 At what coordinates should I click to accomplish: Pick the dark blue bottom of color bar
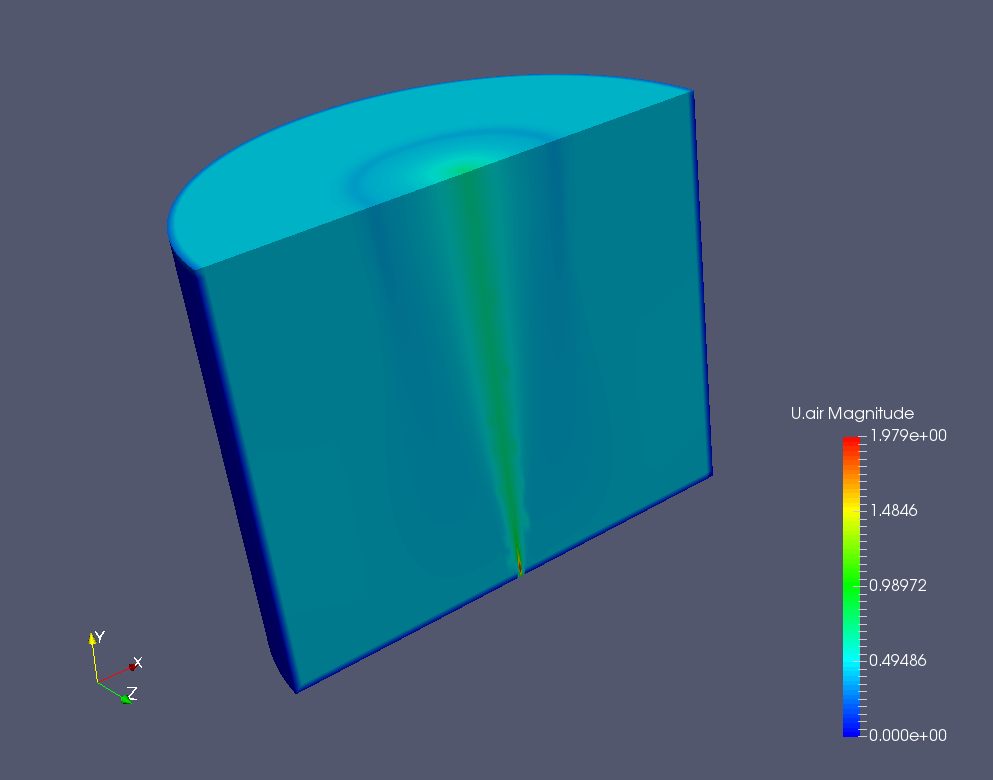coord(851,731)
